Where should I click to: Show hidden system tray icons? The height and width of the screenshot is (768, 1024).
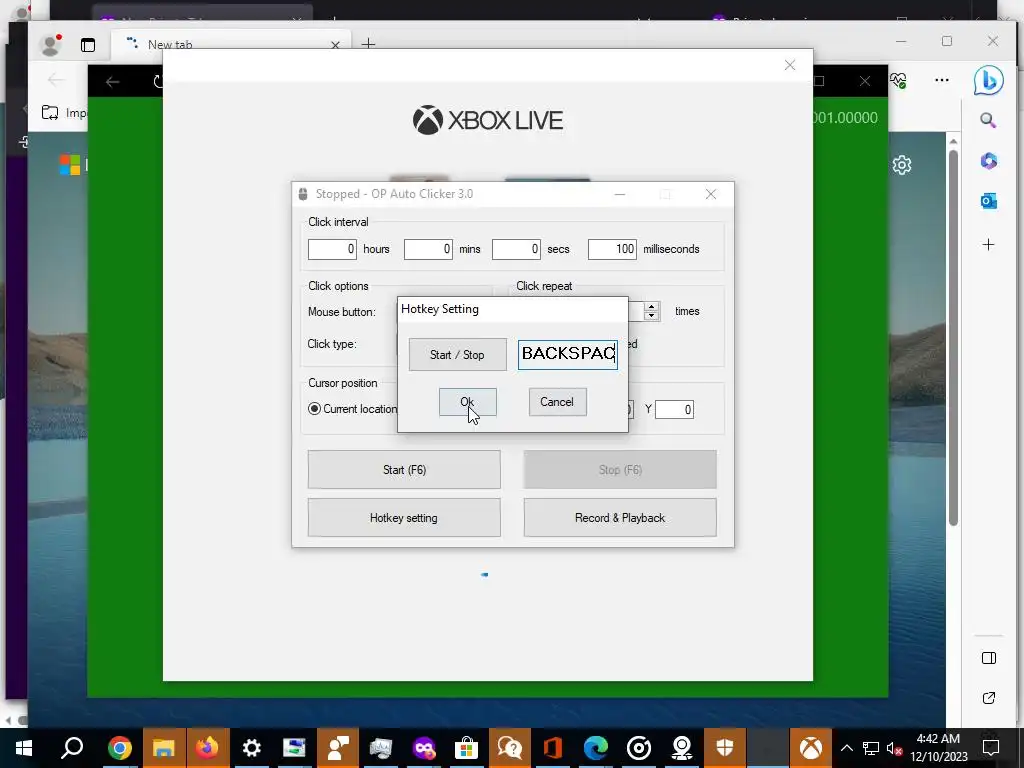click(846, 748)
